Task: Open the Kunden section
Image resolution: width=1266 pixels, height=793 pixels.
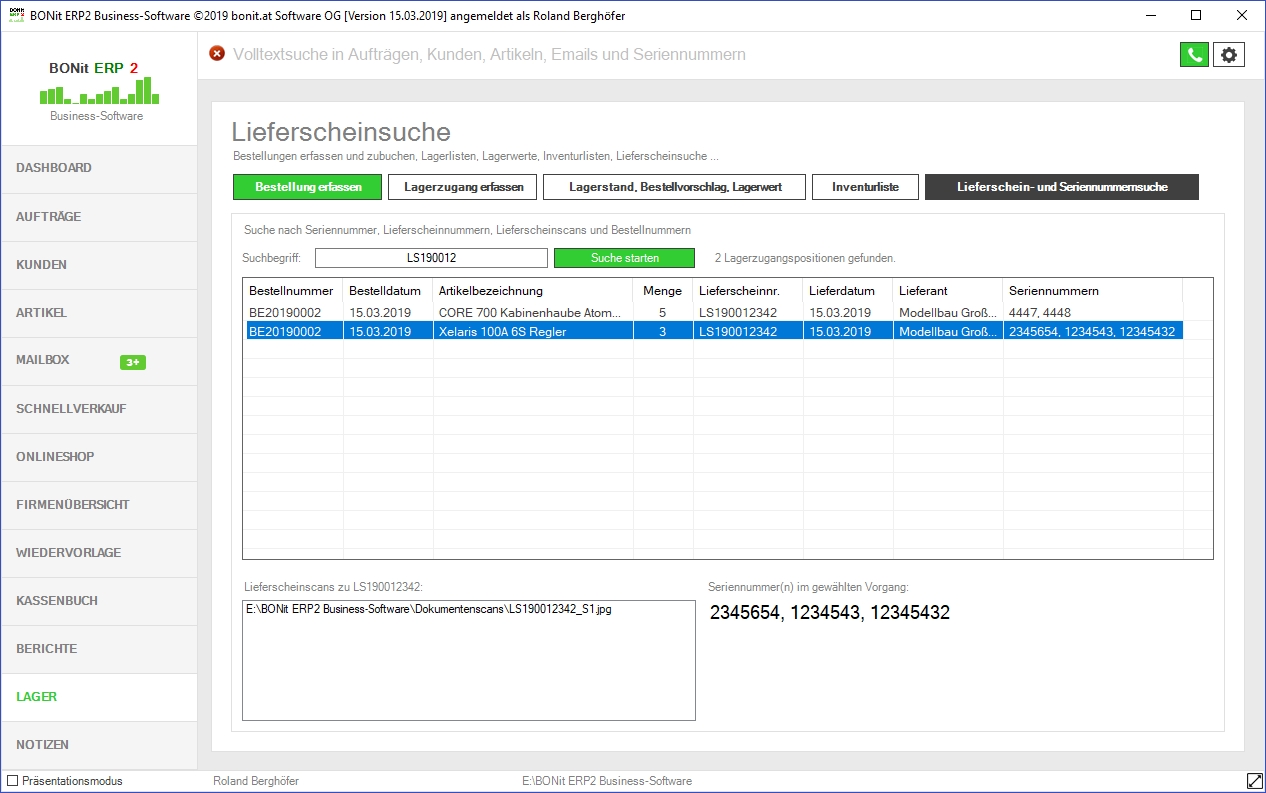Action: click(98, 265)
